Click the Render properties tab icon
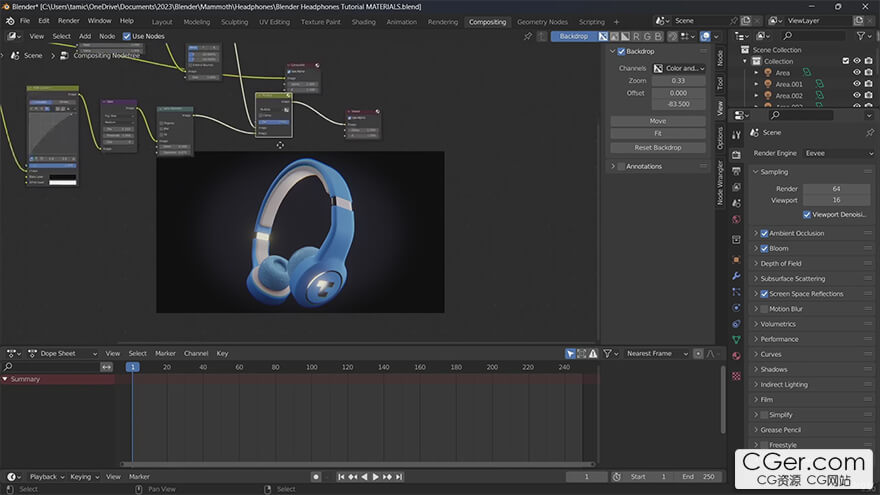This screenshot has height=495, width=880. [736, 154]
